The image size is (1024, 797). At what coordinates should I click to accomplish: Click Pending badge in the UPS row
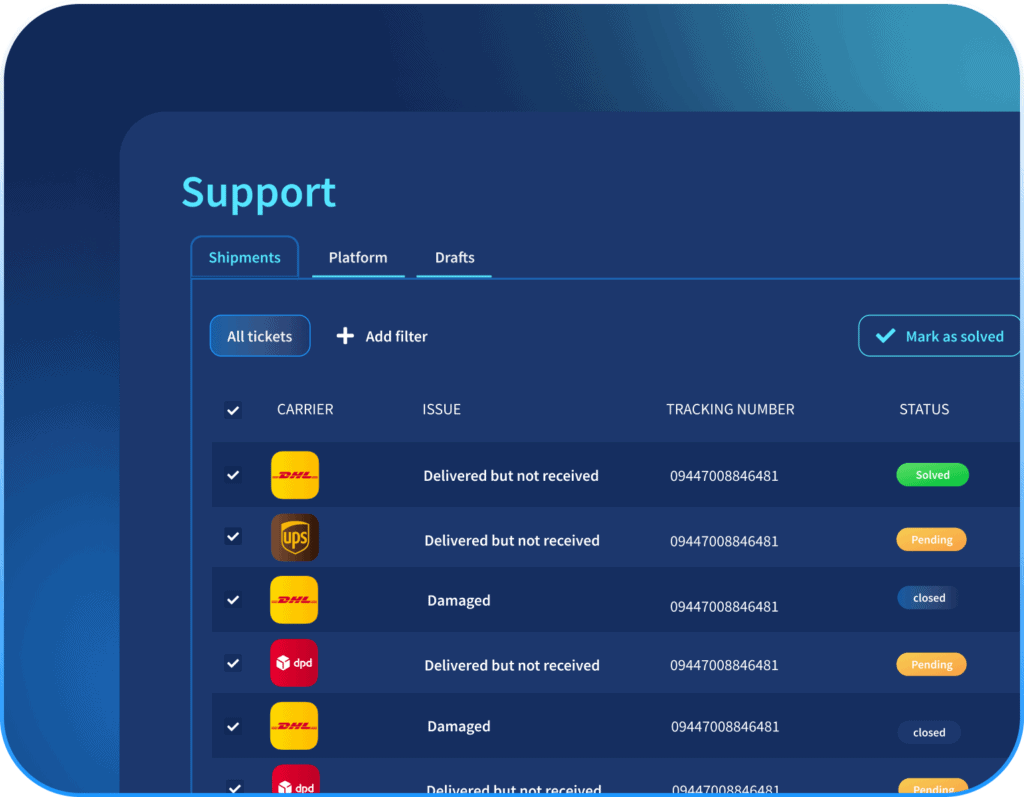931,540
